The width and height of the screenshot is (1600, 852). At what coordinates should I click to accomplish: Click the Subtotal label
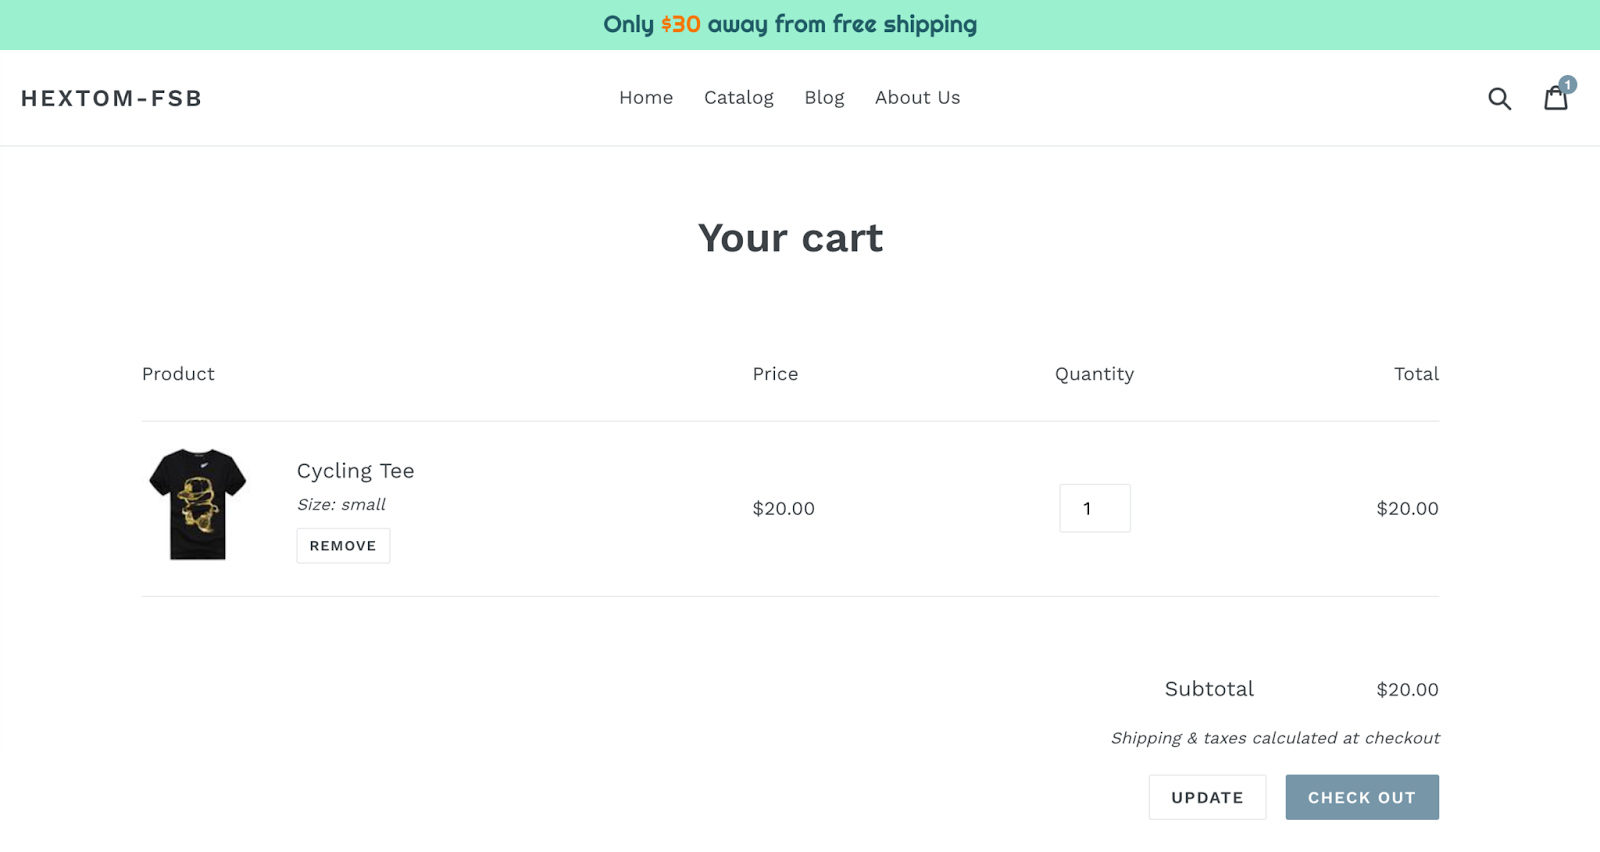[1209, 689]
